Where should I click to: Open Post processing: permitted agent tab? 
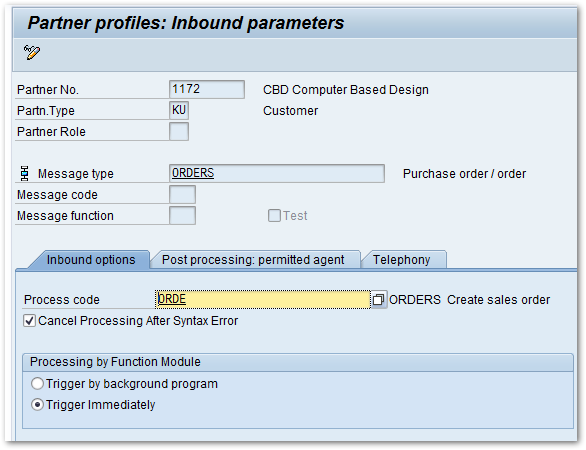point(253,259)
